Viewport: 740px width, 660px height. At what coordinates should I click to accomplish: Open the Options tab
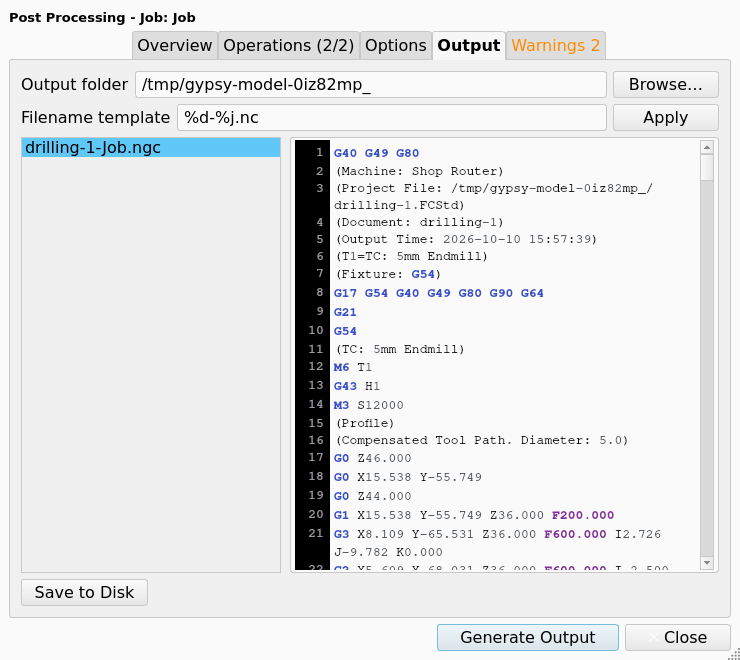pos(396,46)
